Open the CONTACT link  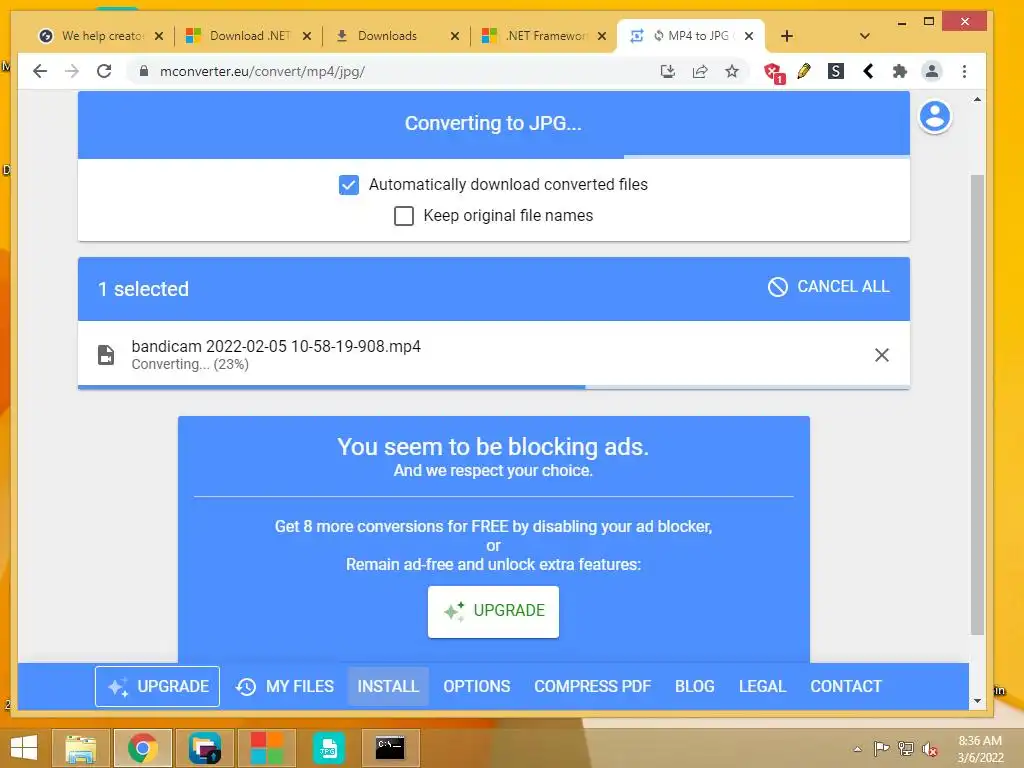pyautogui.click(x=846, y=686)
